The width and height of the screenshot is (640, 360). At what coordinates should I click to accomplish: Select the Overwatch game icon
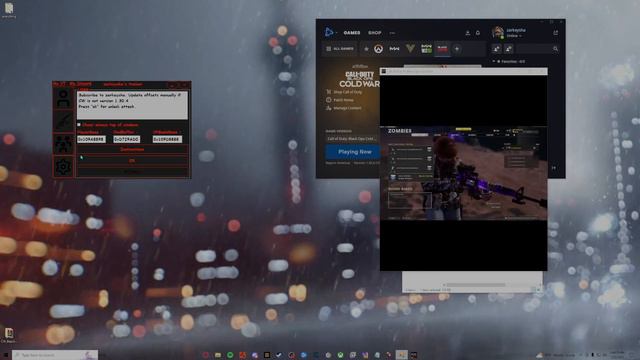click(x=378, y=49)
